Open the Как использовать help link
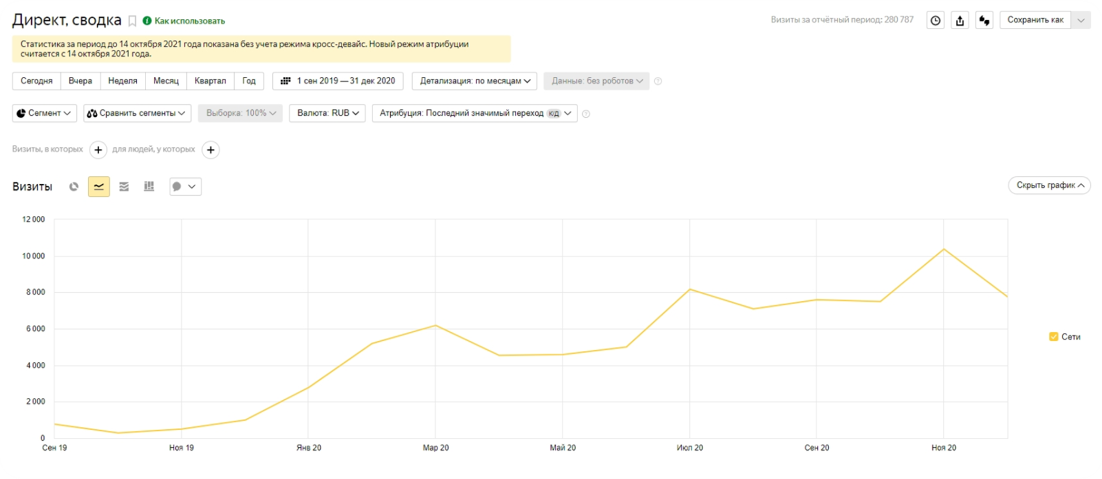The image size is (1102, 479). [x=189, y=21]
